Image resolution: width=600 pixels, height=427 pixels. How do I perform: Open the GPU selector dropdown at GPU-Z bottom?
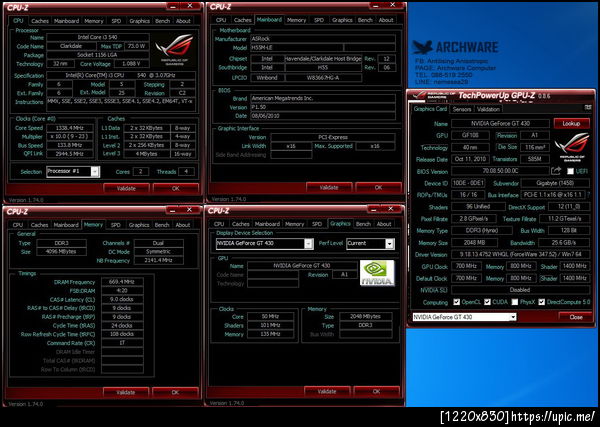coord(513,317)
